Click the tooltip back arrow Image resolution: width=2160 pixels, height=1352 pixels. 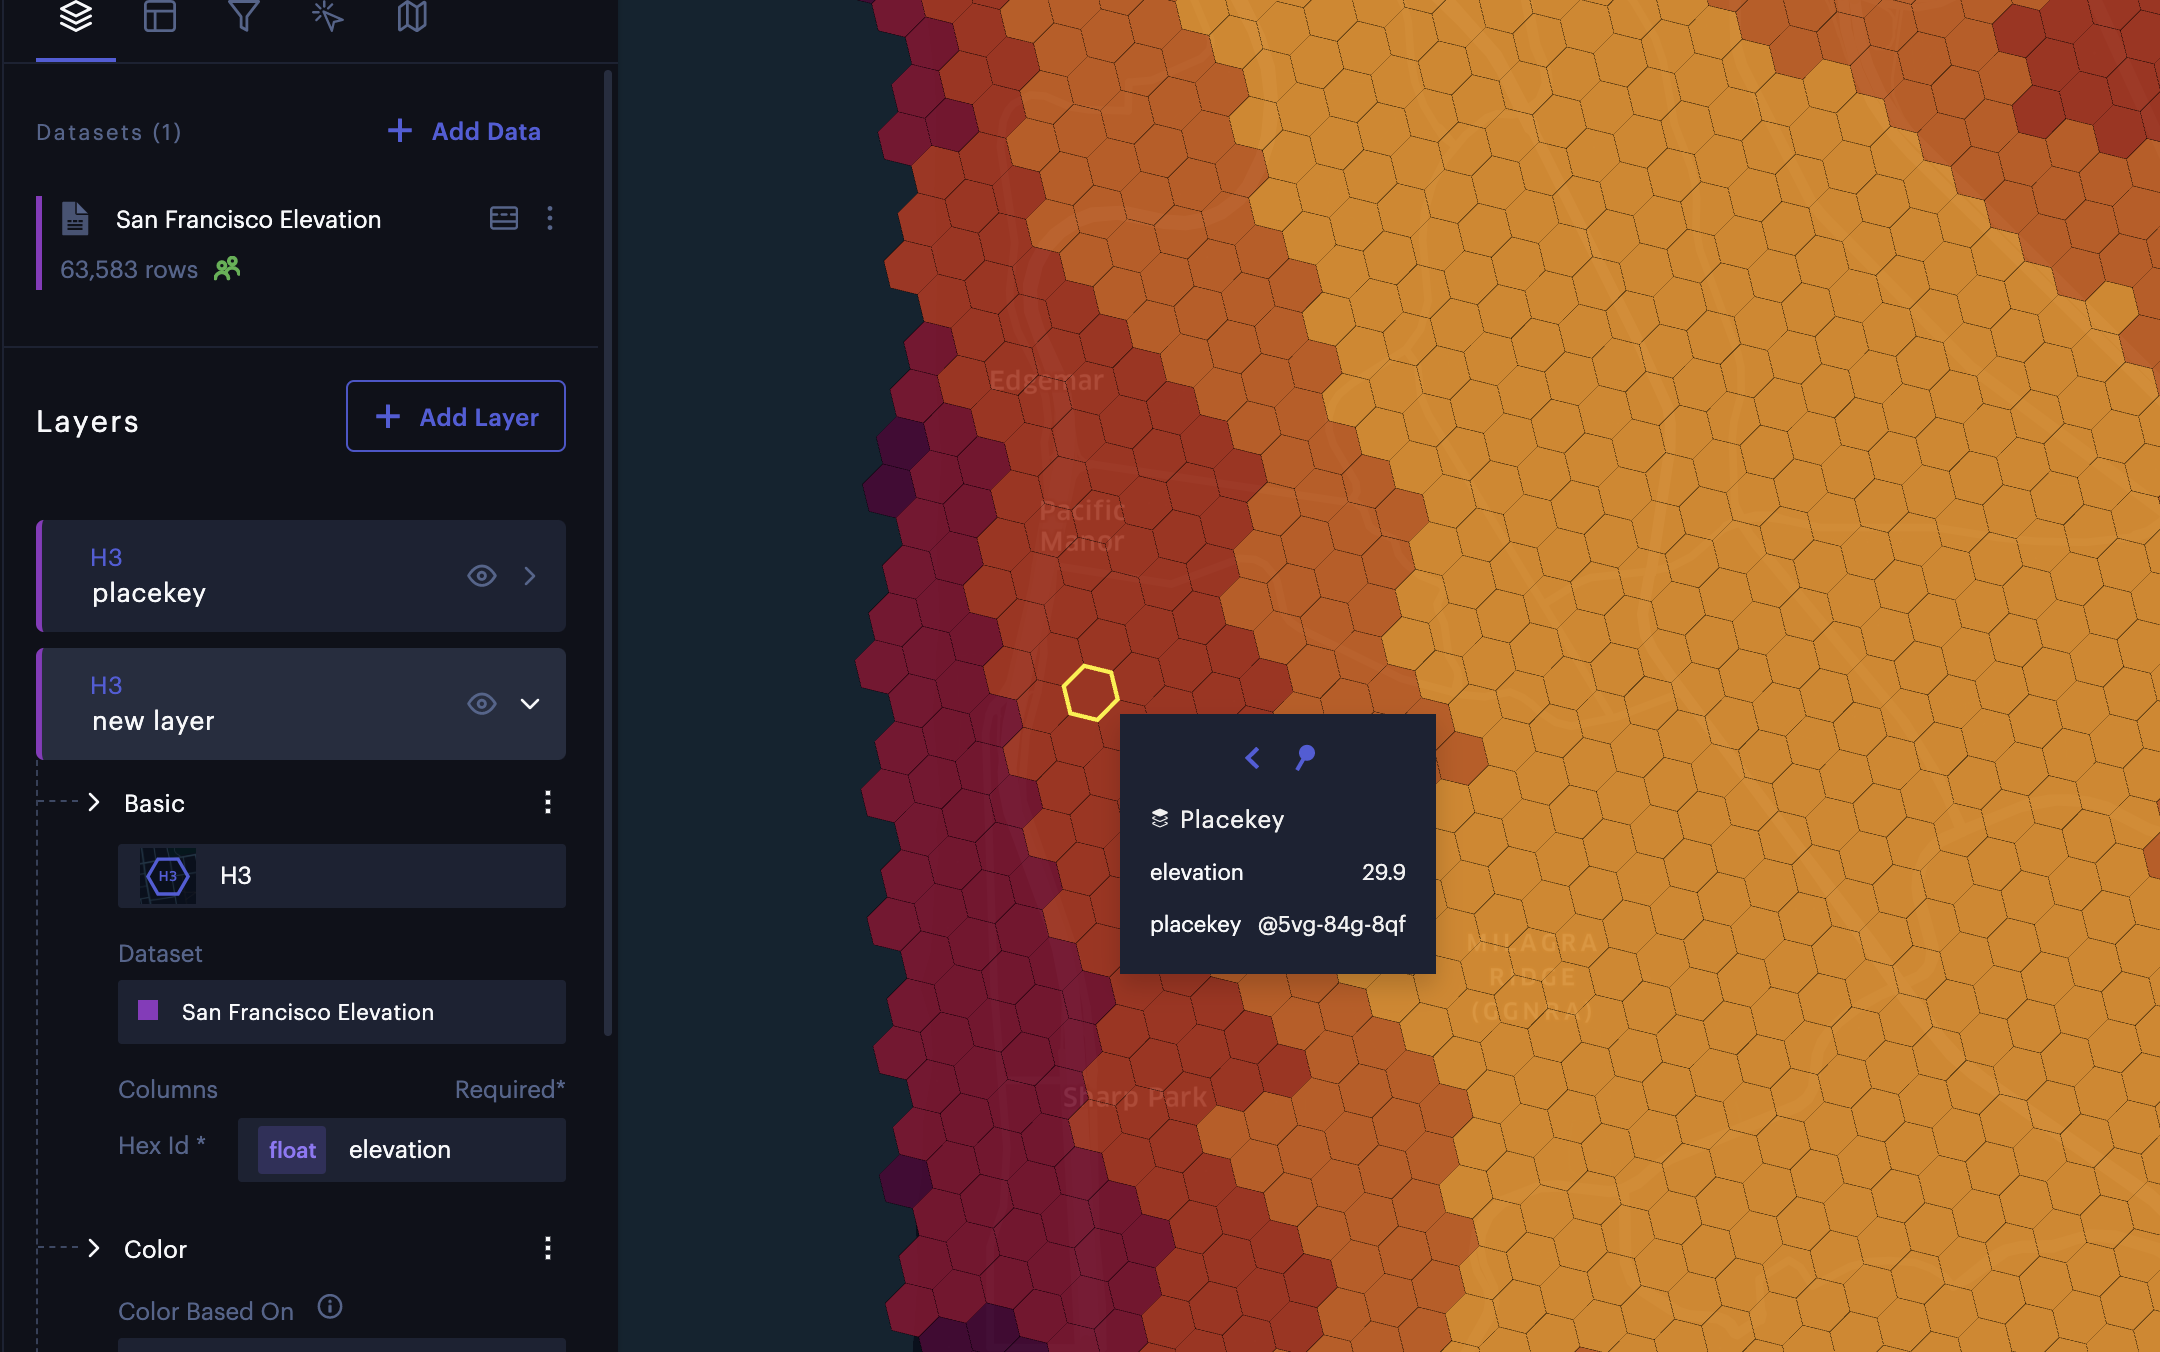1252,757
